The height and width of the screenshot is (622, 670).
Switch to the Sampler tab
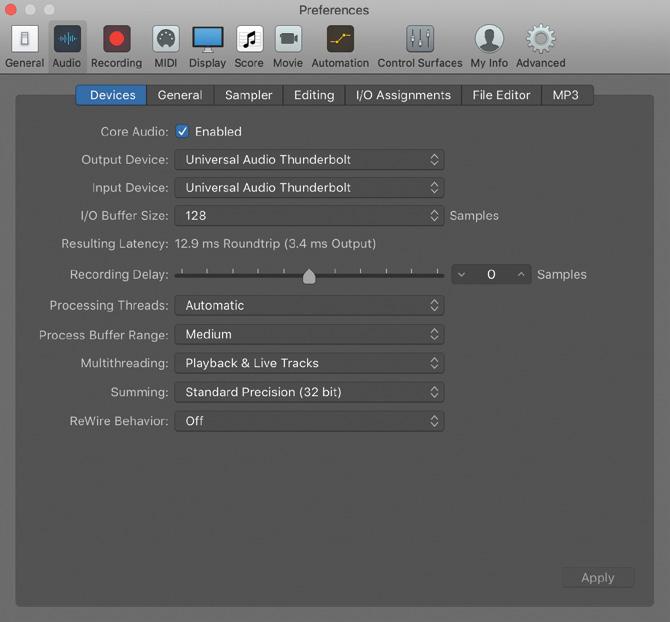click(248, 95)
